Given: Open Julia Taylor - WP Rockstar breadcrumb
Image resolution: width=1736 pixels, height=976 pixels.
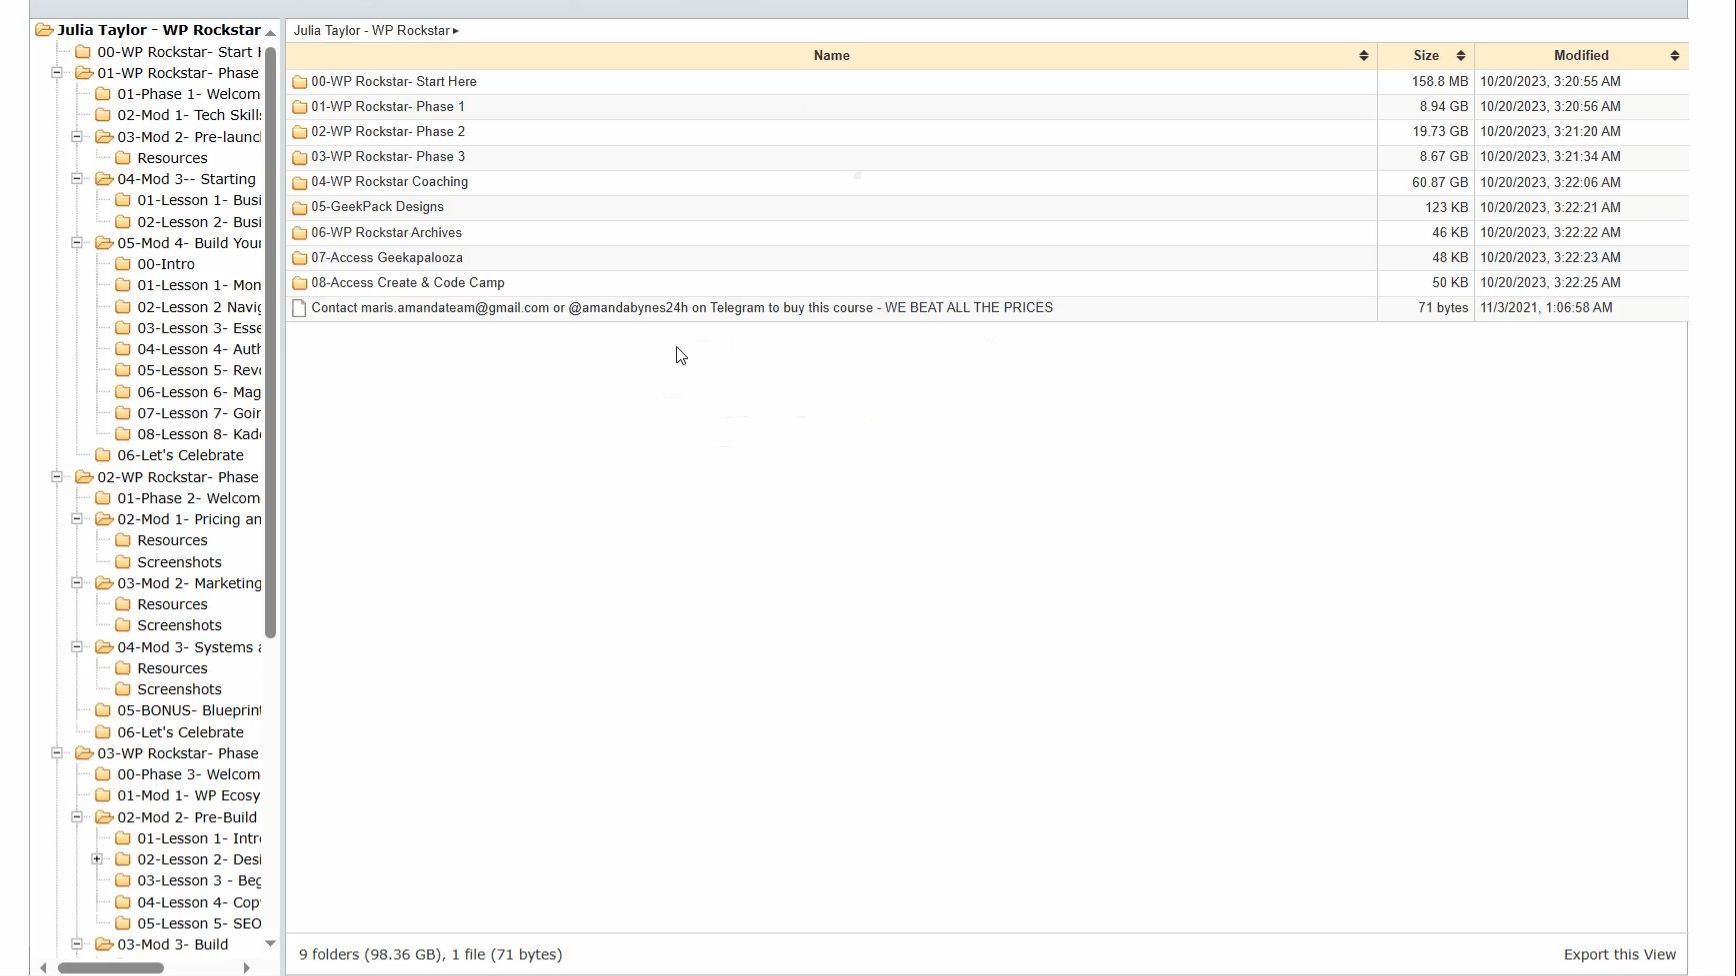Looking at the screenshot, I should pyautogui.click(x=371, y=31).
